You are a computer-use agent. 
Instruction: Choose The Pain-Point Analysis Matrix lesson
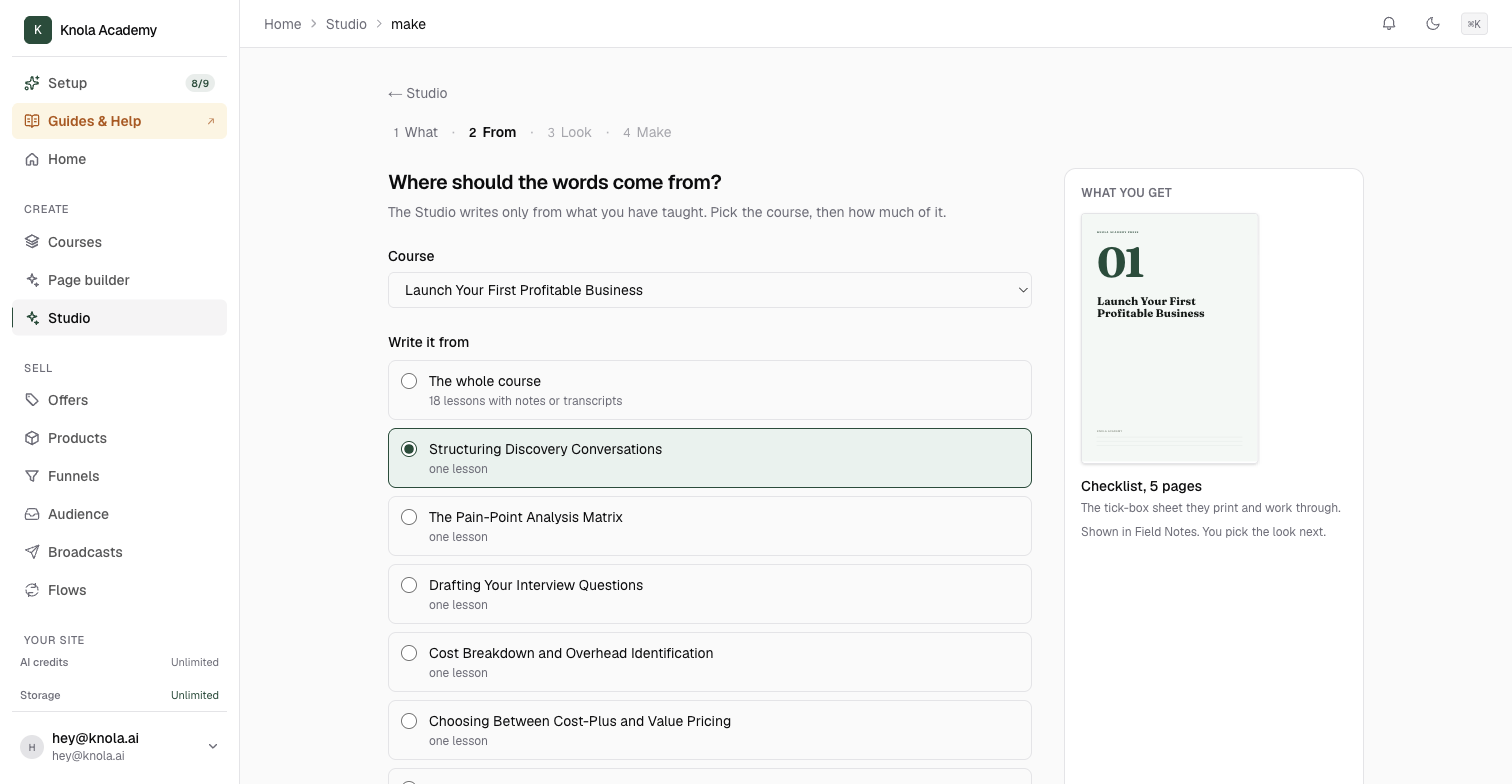(710, 526)
